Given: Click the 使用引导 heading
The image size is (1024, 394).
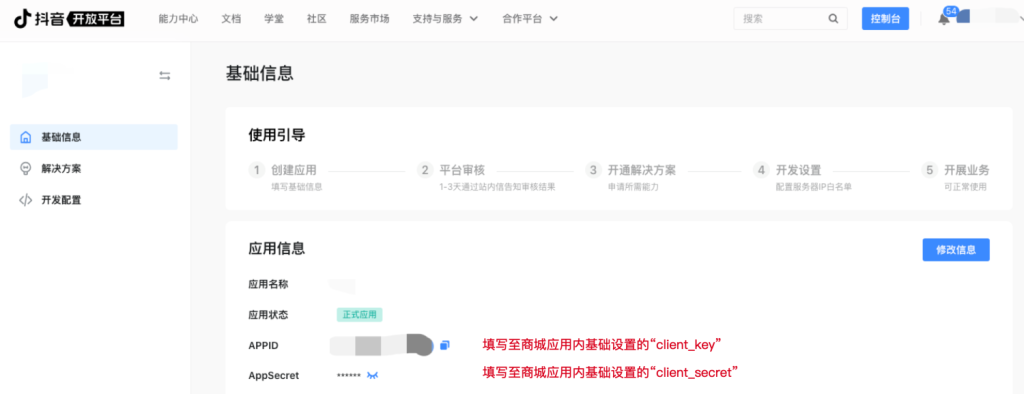Looking at the screenshot, I should (277, 135).
